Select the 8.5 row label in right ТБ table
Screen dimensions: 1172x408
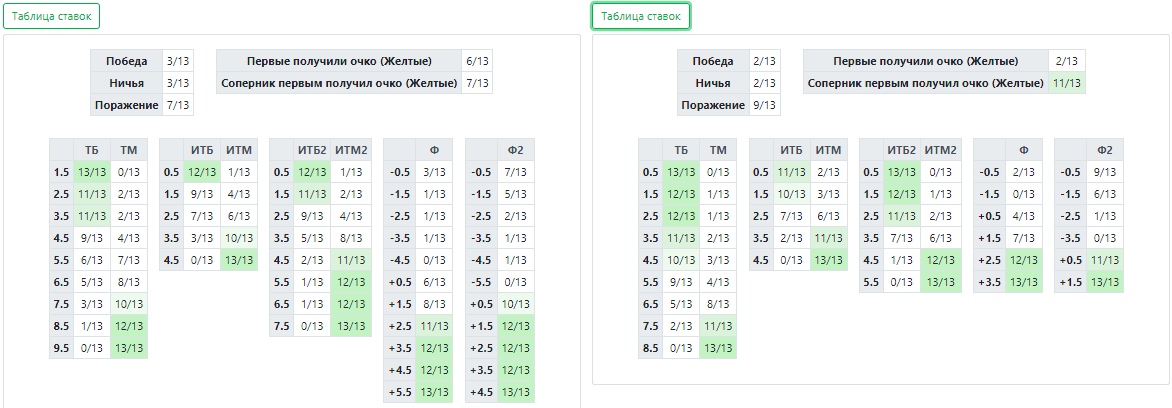(x=649, y=348)
